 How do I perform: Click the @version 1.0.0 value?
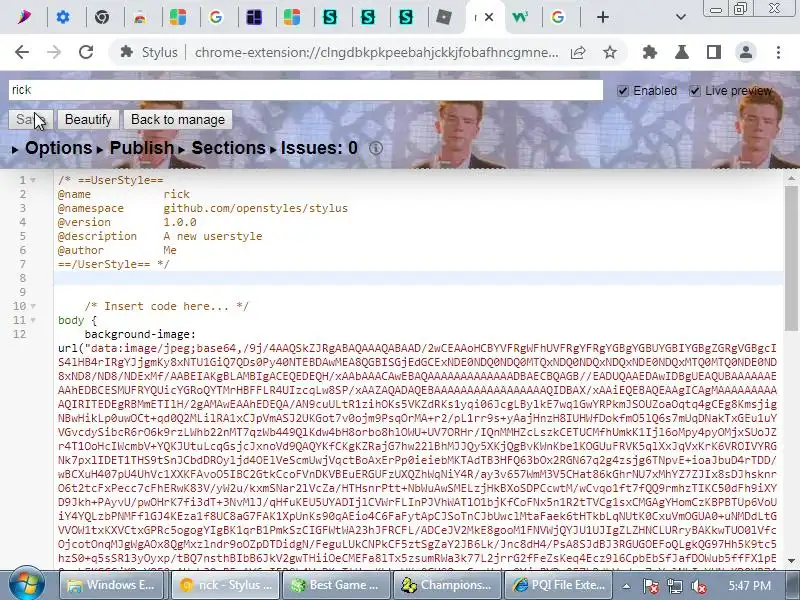click(x=180, y=222)
